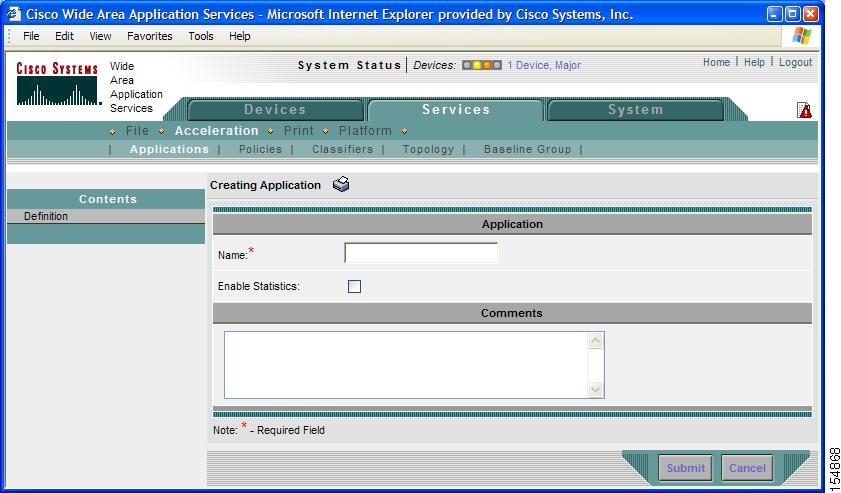This screenshot has height=493, width=841.
Task: Select the Applications sub-tab
Action: (x=169, y=149)
